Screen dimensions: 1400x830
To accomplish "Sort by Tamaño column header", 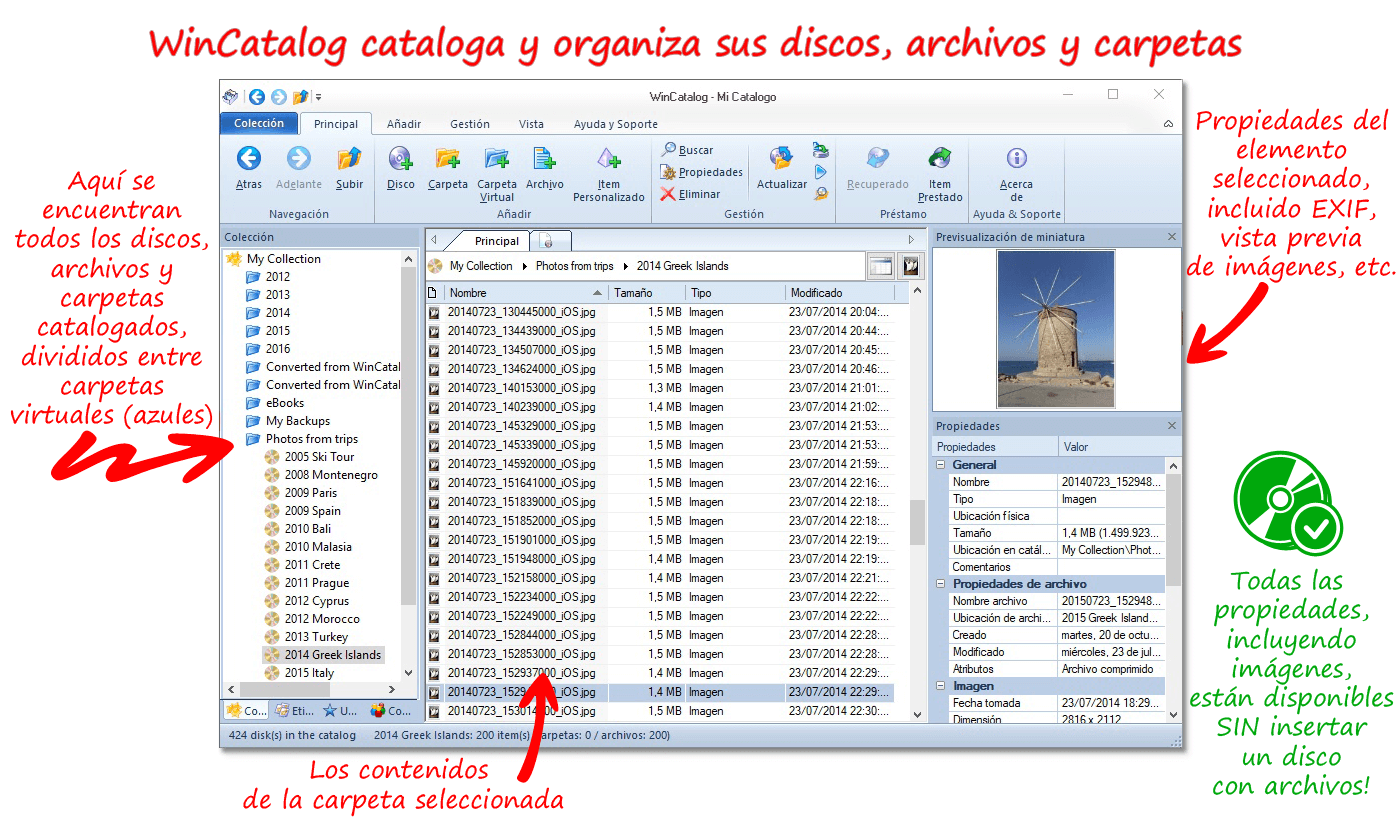I will click(x=647, y=293).
